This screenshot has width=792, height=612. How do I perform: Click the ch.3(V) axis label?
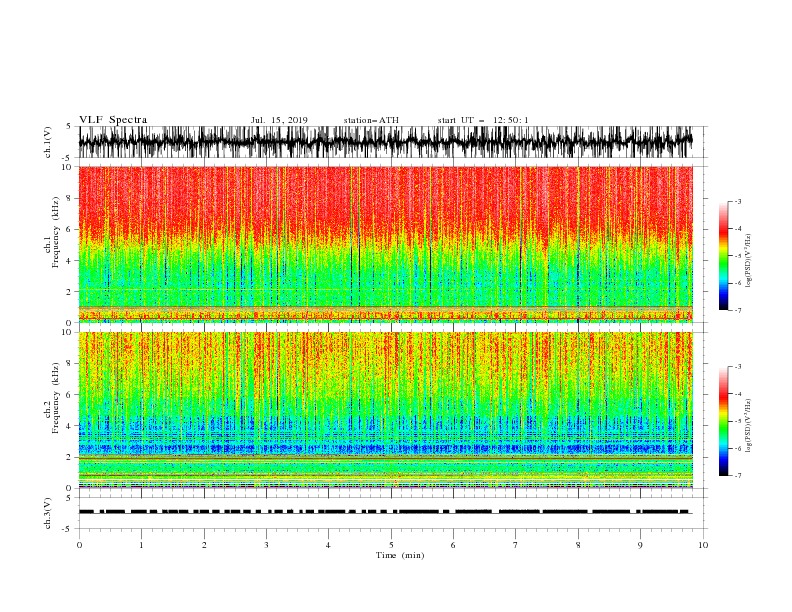pos(48,513)
